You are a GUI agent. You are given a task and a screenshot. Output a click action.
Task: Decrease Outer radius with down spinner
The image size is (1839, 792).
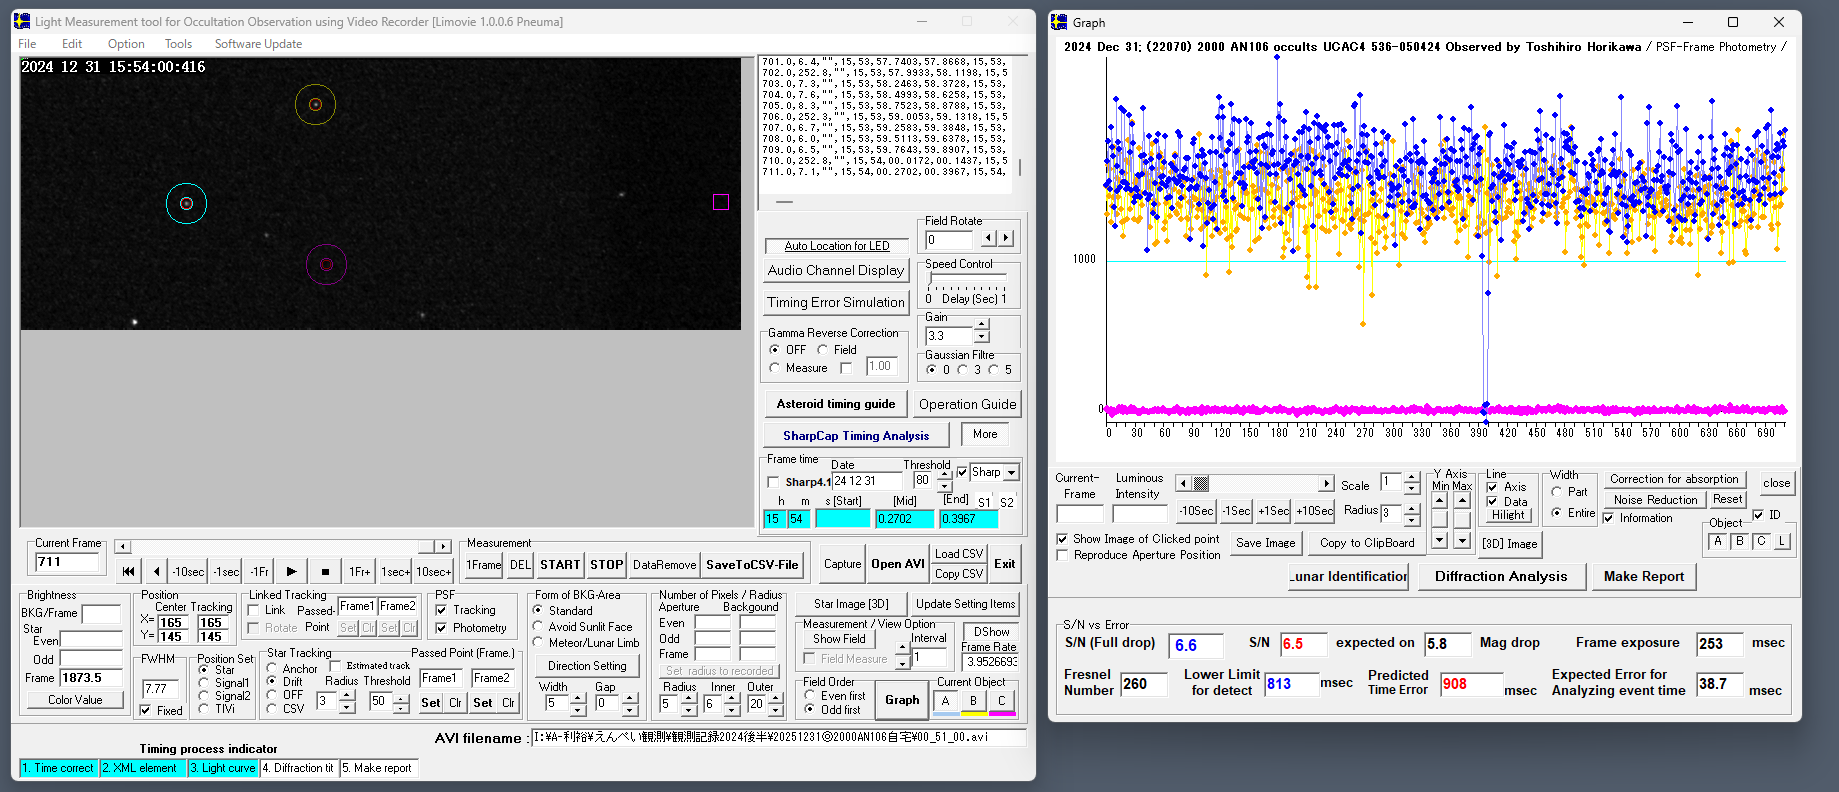777,709
